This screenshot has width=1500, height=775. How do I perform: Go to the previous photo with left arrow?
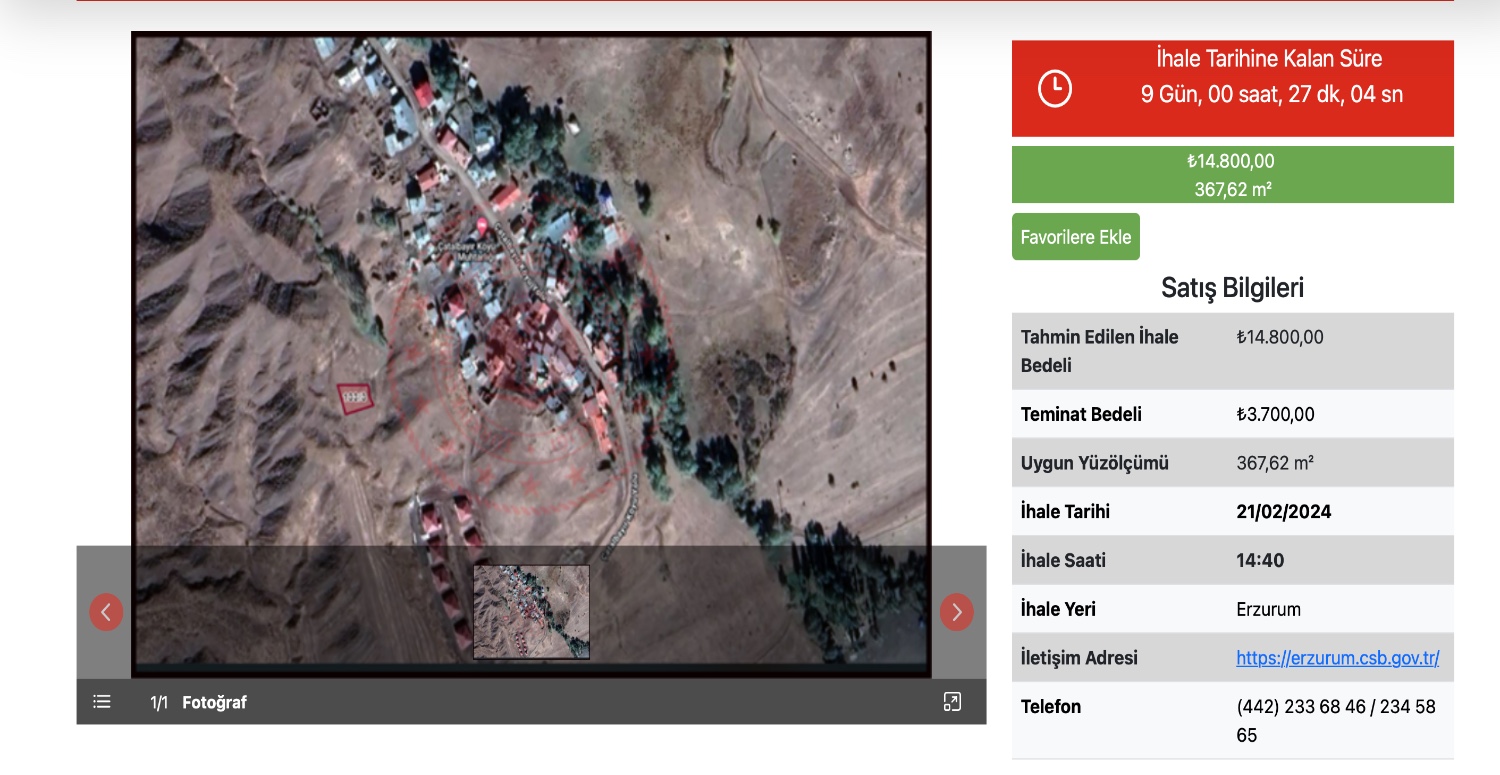(107, 612)
